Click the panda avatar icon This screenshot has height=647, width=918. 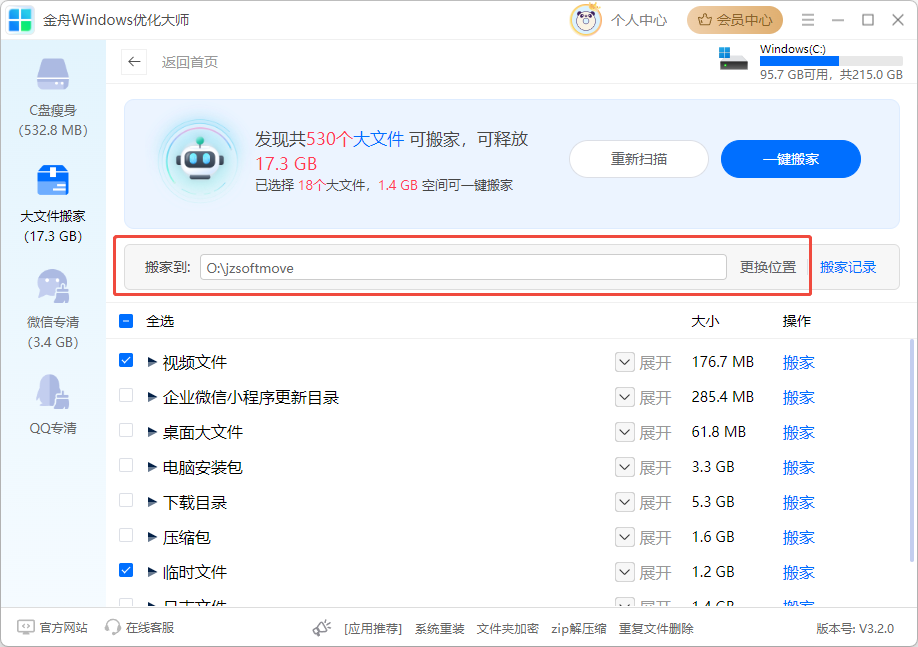pyautogui.click(x=585, y=20)
